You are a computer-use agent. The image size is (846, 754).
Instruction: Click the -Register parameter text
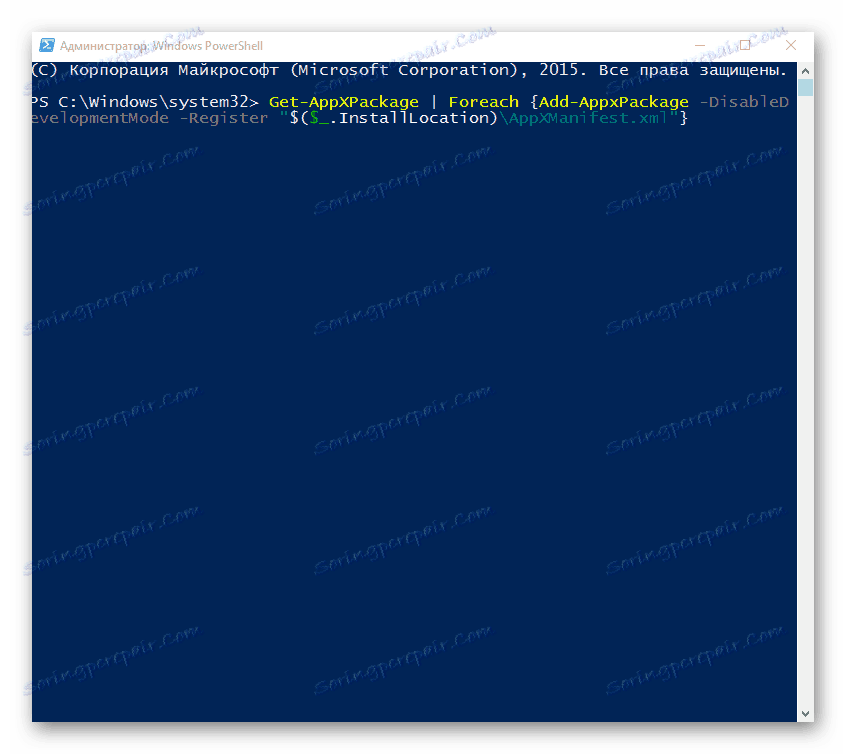[223, 118]
